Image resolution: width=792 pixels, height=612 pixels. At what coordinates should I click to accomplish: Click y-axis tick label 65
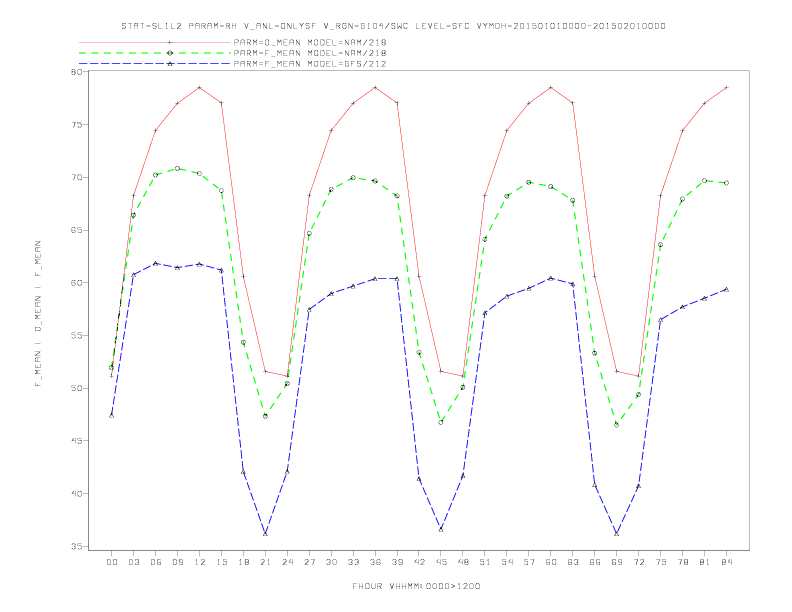point(76,230)
